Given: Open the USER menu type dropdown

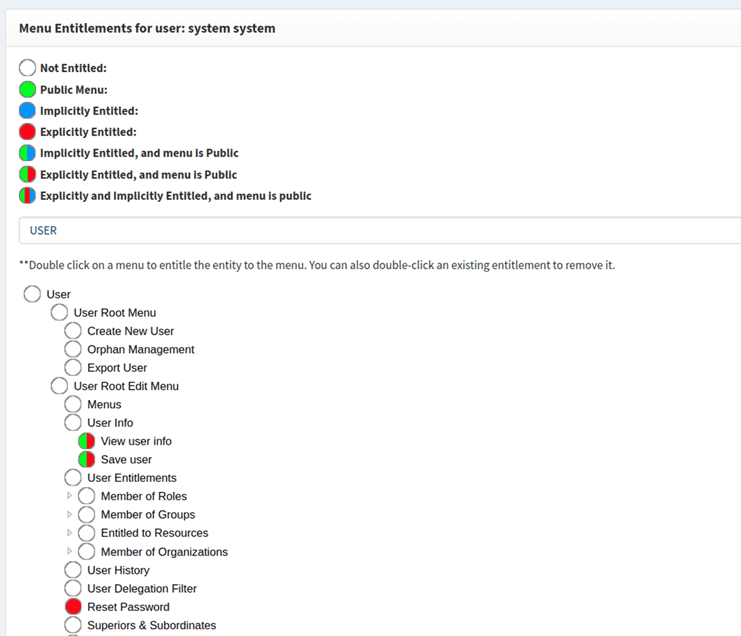Looking at the screenshot, I should (x=380, y=230).
